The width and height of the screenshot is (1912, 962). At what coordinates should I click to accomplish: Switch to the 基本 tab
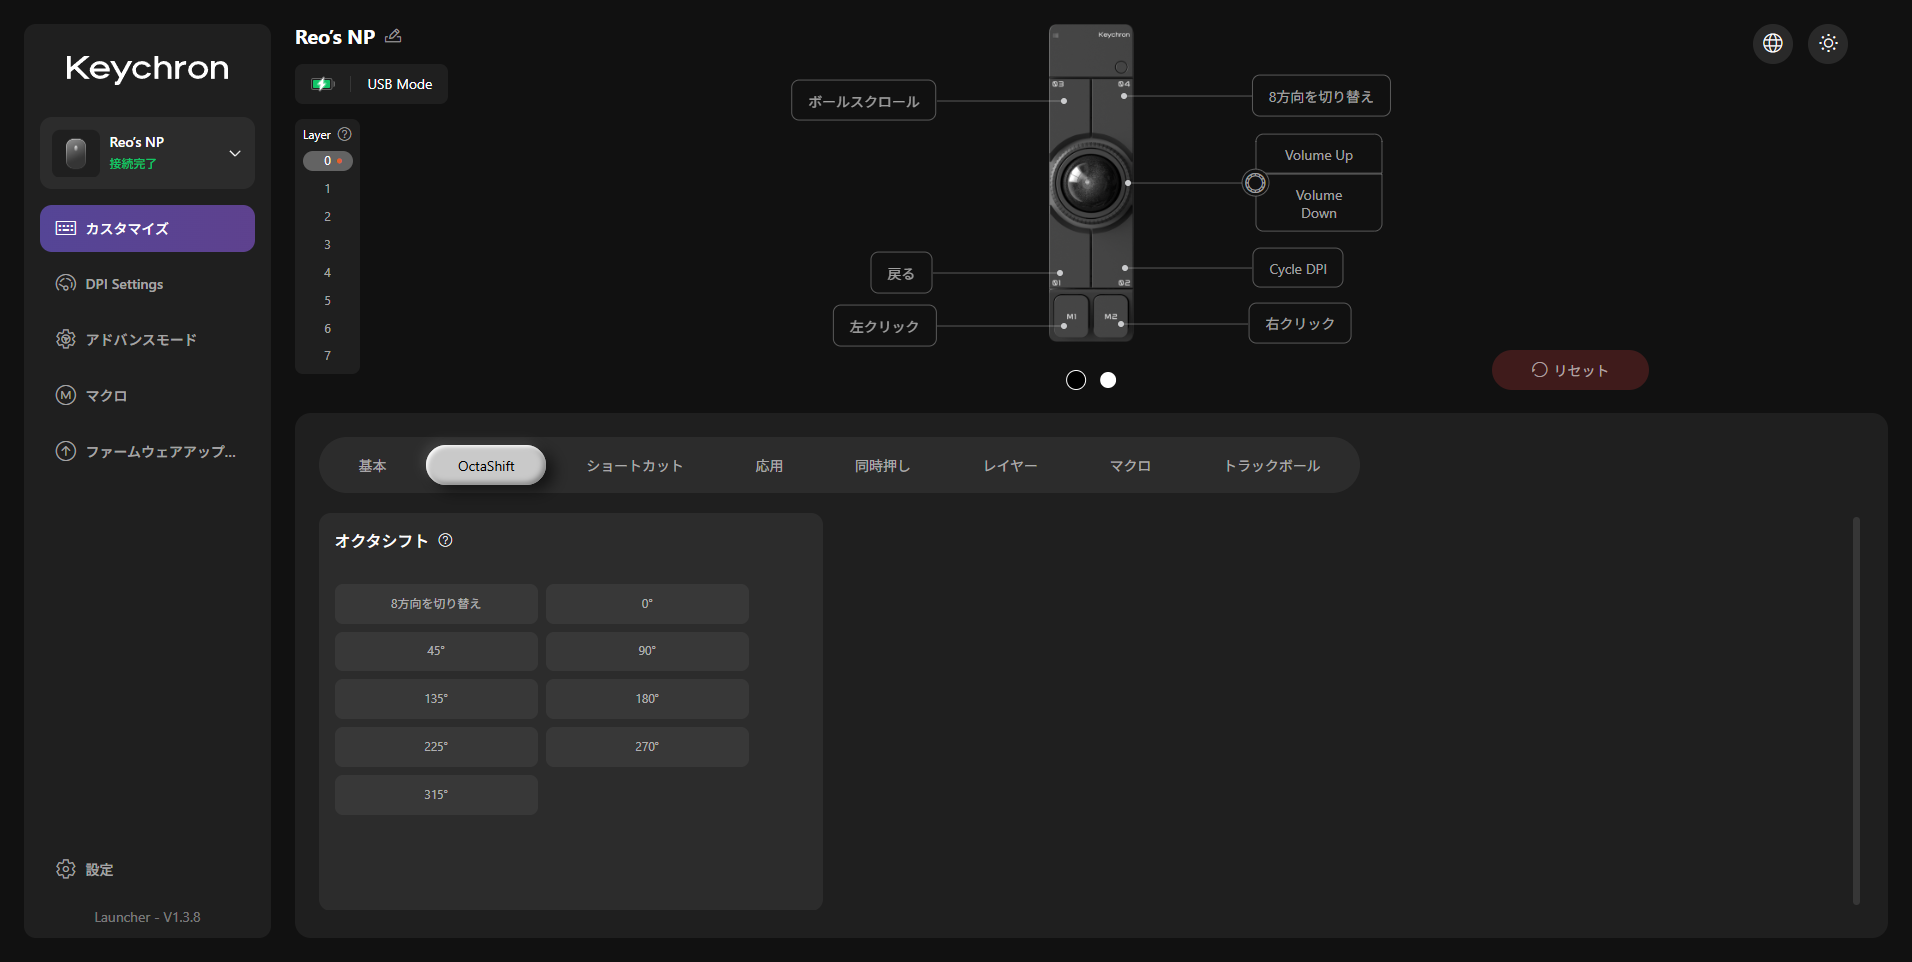372,466
